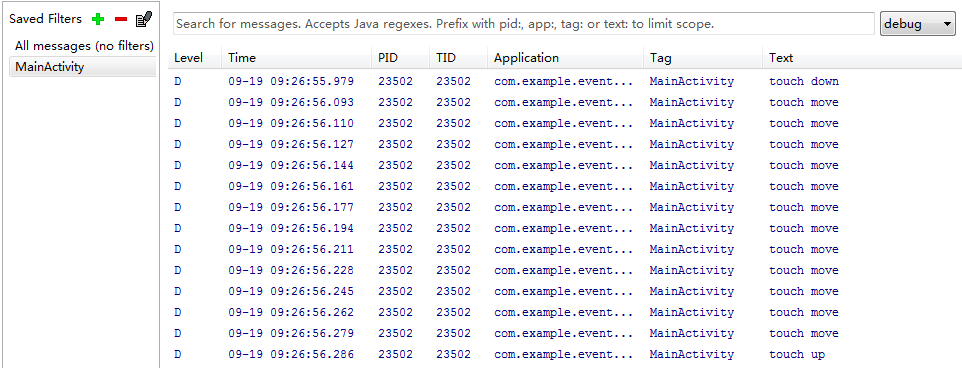This screenshot has width=962, height=368.
Task: Select timestamp 09-19 09:26:56.144
Action: (291, 165)
